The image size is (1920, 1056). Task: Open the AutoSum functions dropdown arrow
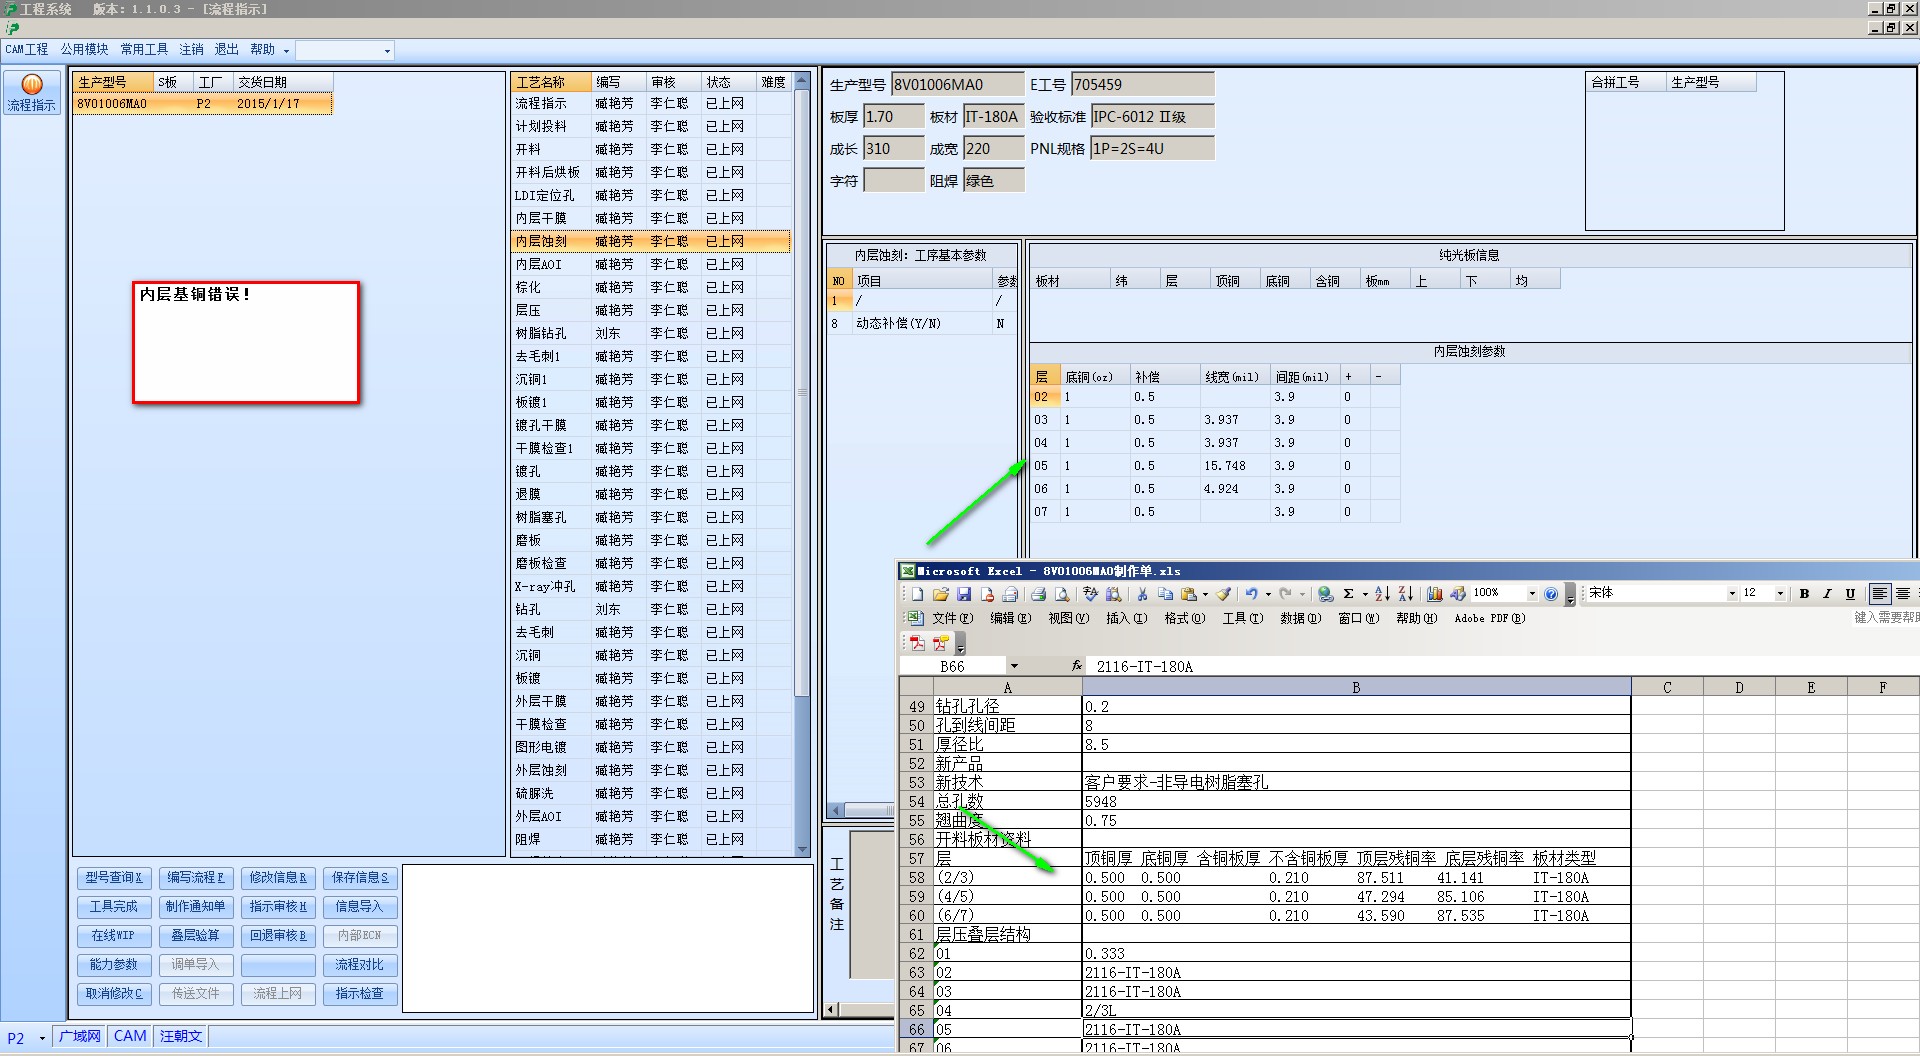point(1364,594)
